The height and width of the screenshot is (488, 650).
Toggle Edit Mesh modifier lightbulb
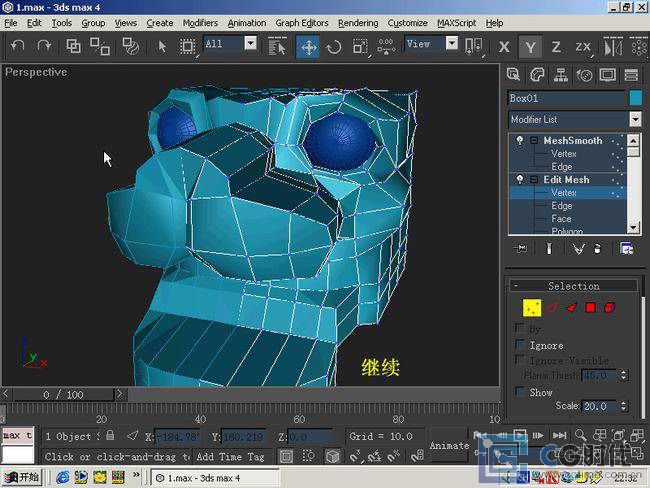(519, 180)
